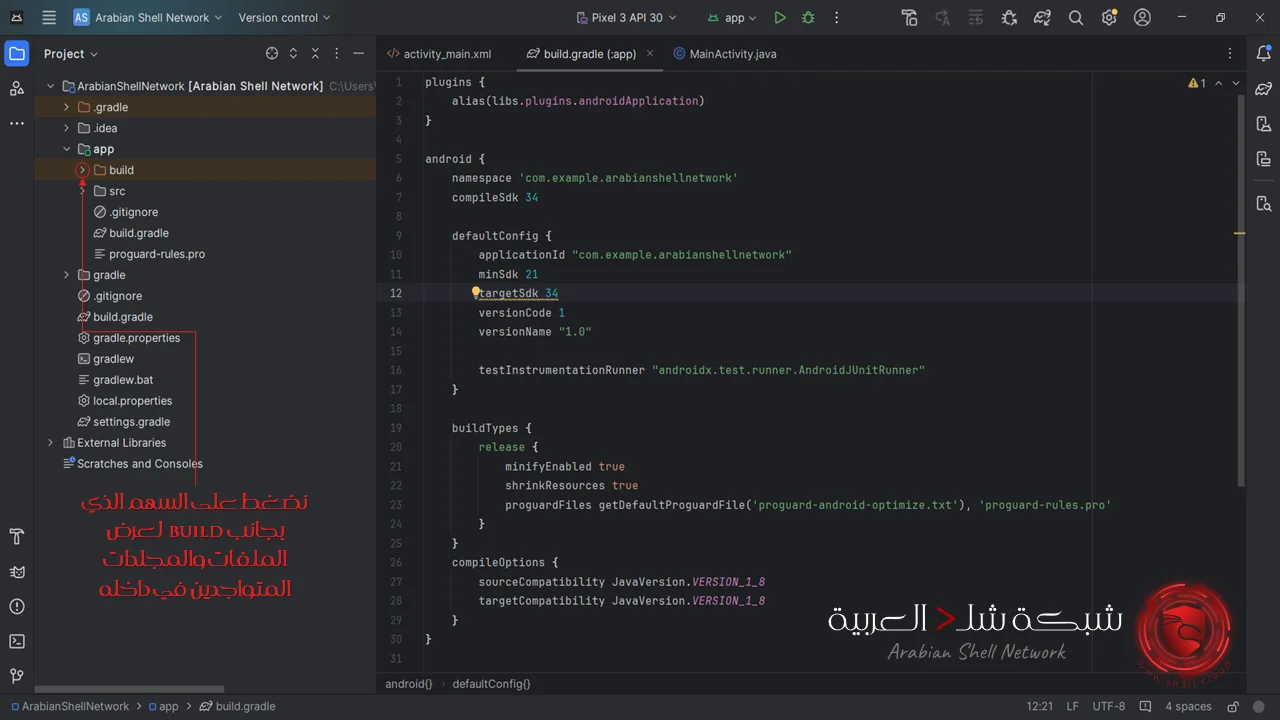Open the main hamburger menu

[49, 18]
